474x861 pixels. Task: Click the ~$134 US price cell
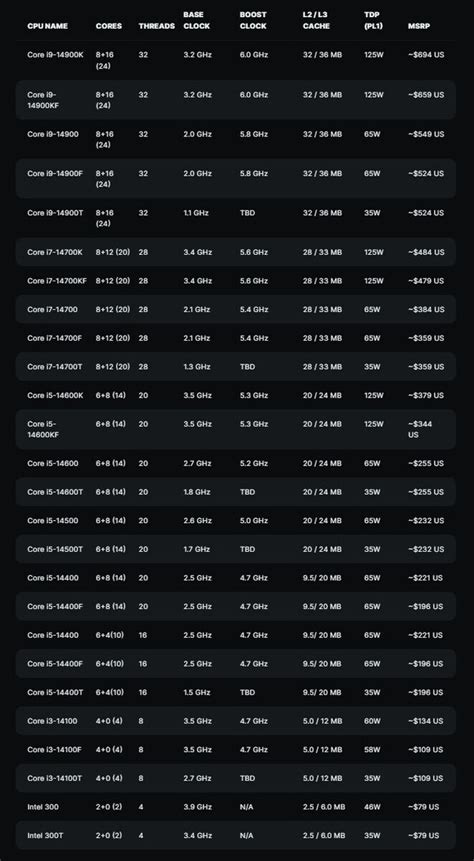click(425, 721)
